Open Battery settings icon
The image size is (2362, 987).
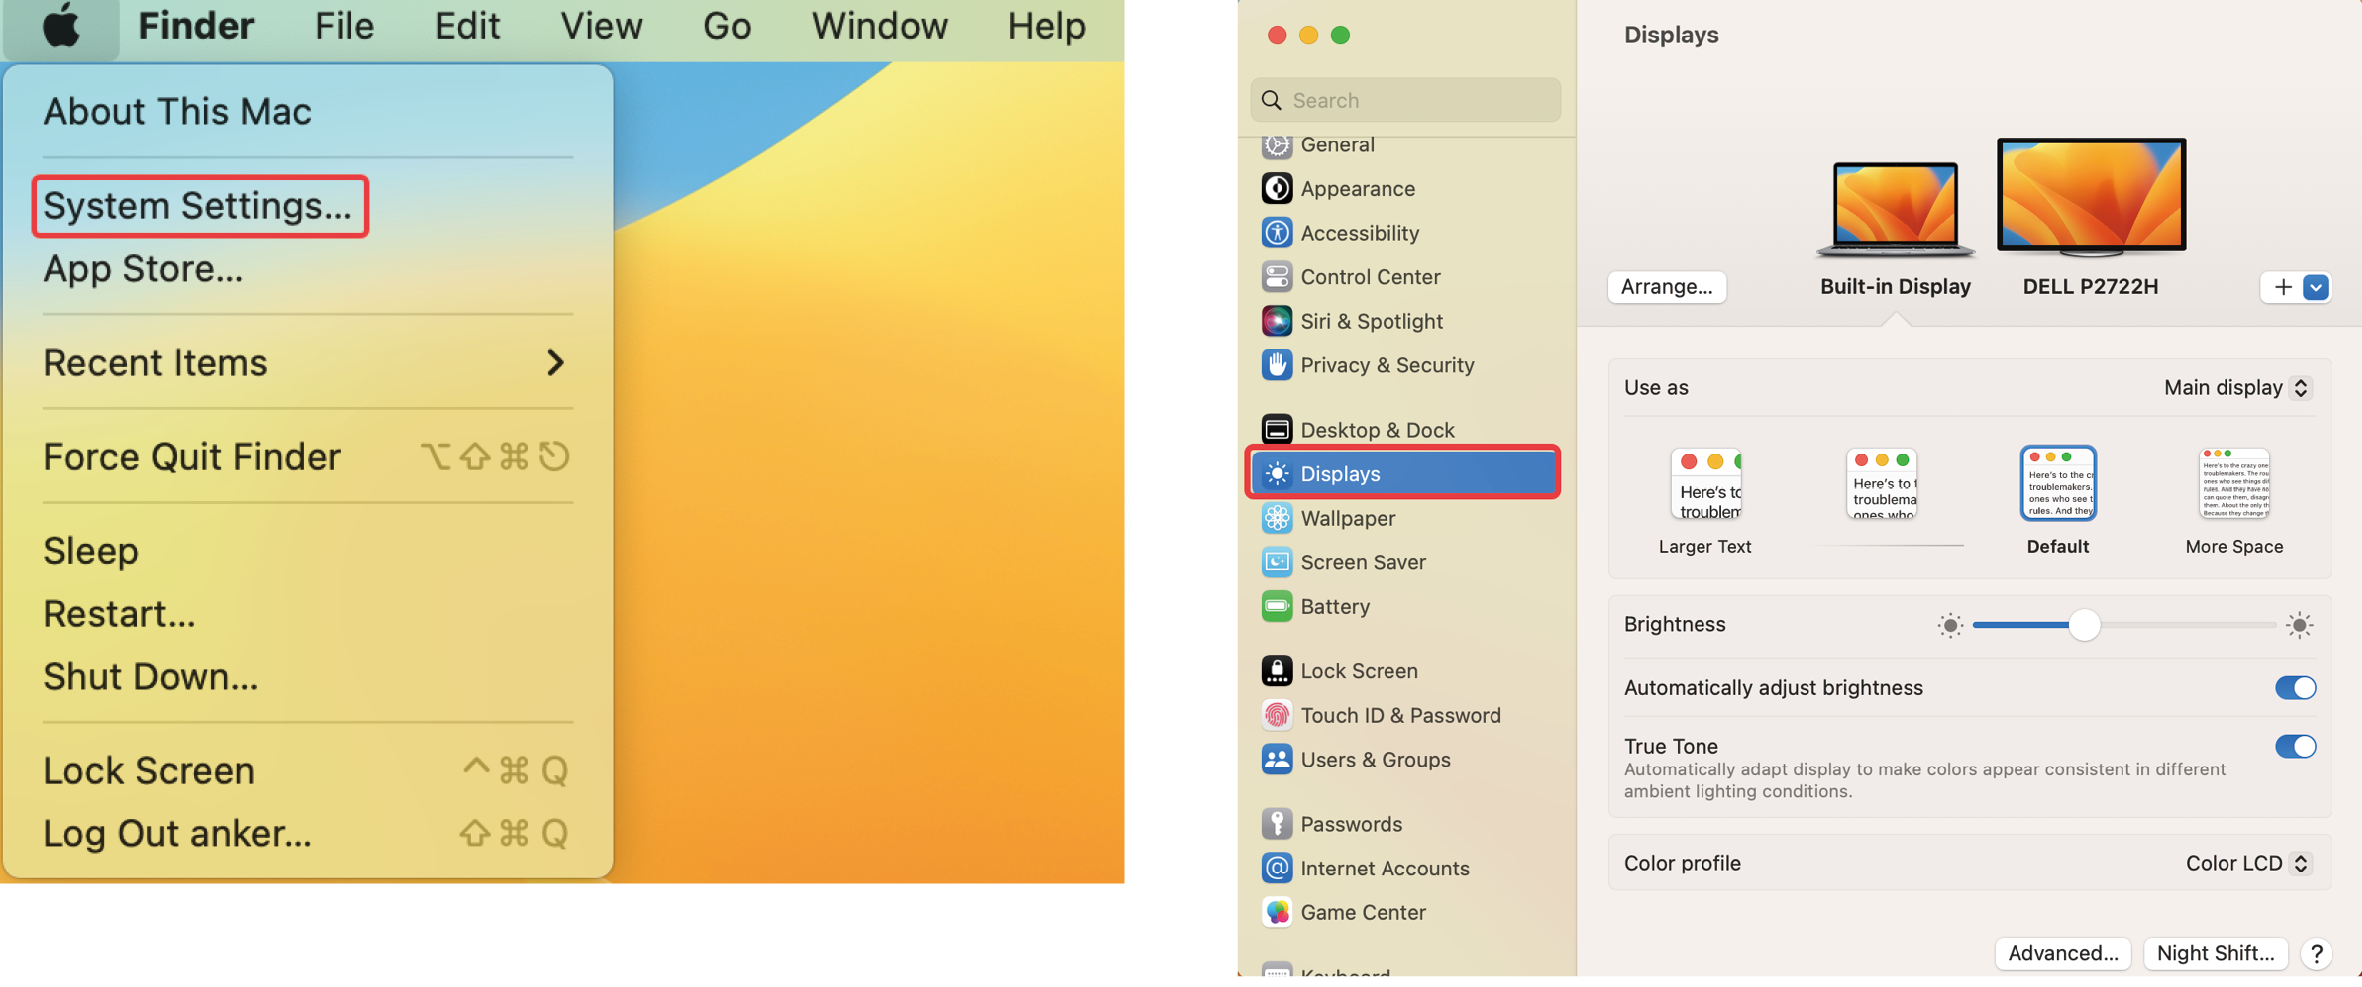click(x=1276, y=606)
